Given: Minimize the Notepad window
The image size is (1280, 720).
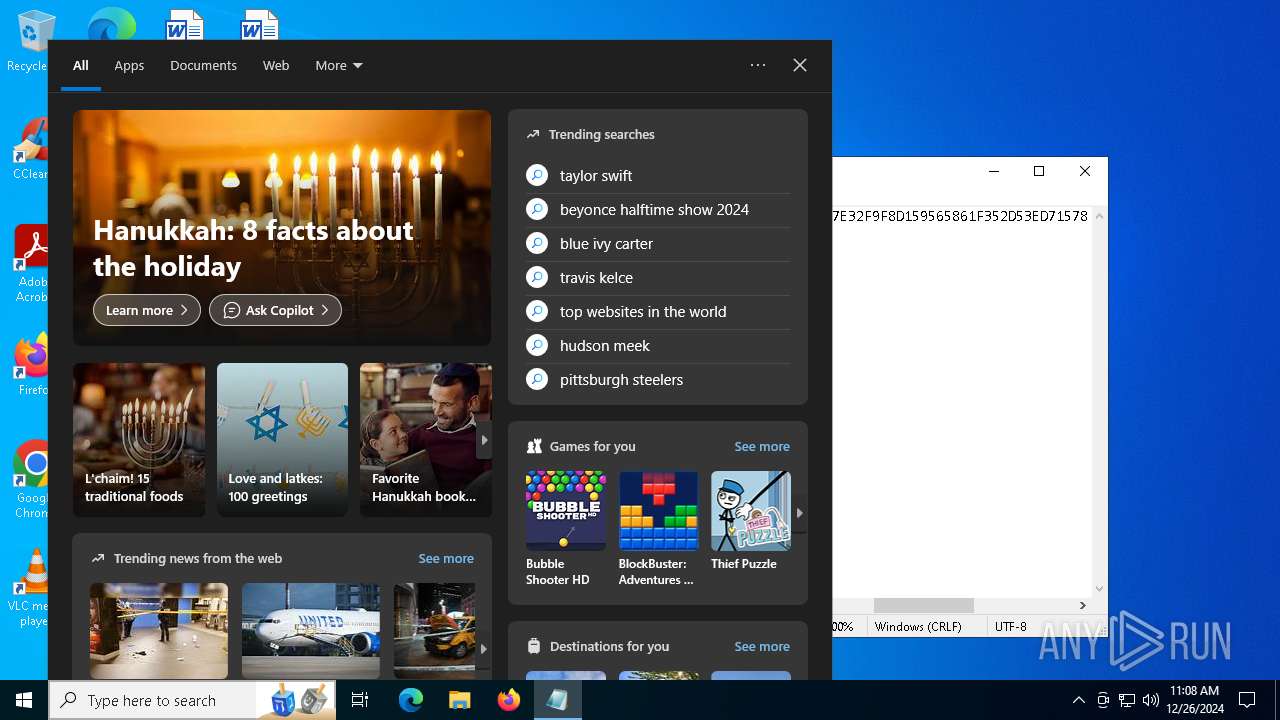Looking at the screenshot, I should click(x=994, y=171).
